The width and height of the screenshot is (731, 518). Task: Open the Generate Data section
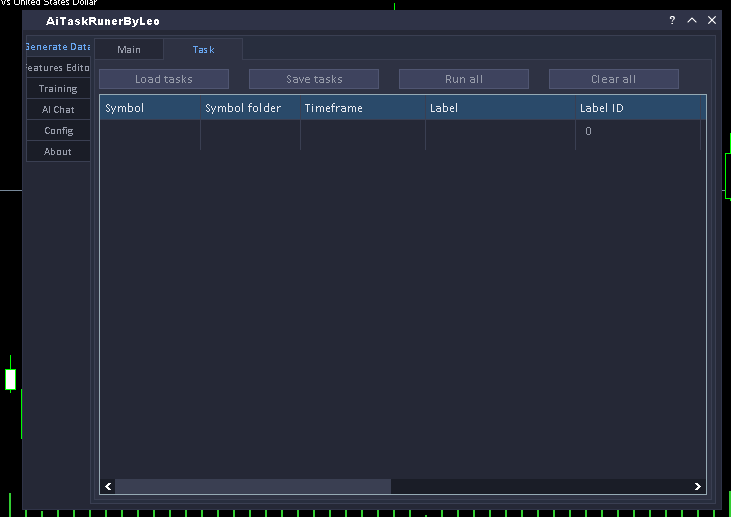[x=58, y=47]
